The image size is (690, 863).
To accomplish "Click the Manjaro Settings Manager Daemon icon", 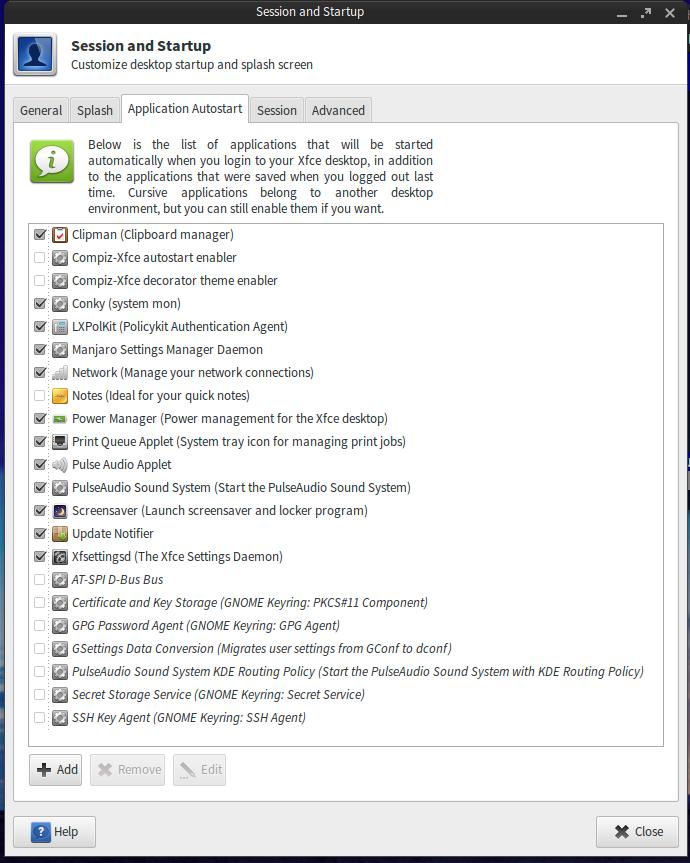I will (59, 349).
